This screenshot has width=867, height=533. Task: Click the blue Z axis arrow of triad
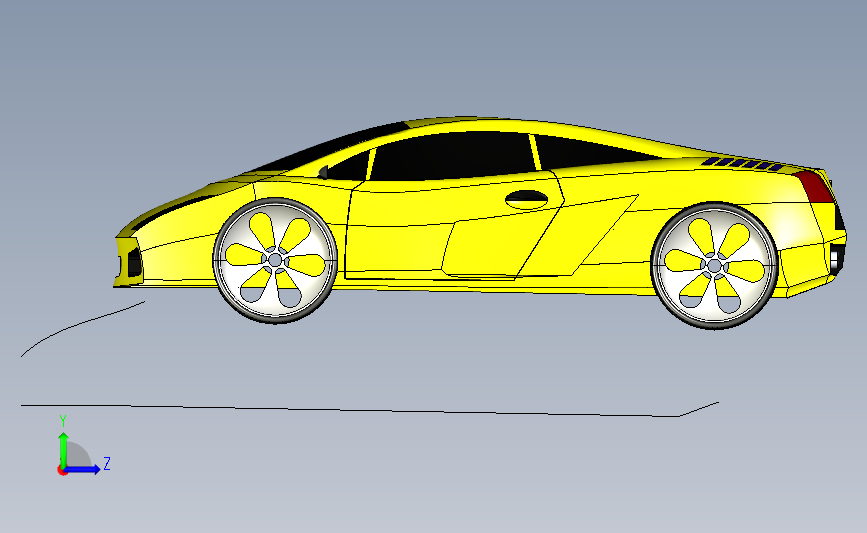[x=83, y=469]
